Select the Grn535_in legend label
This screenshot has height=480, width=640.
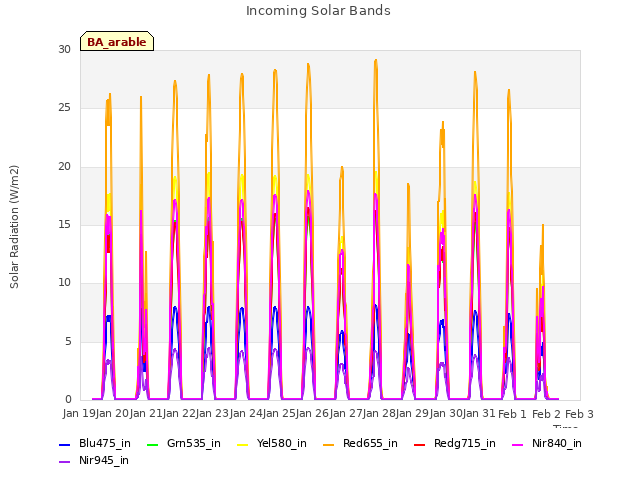click(194, 444)
